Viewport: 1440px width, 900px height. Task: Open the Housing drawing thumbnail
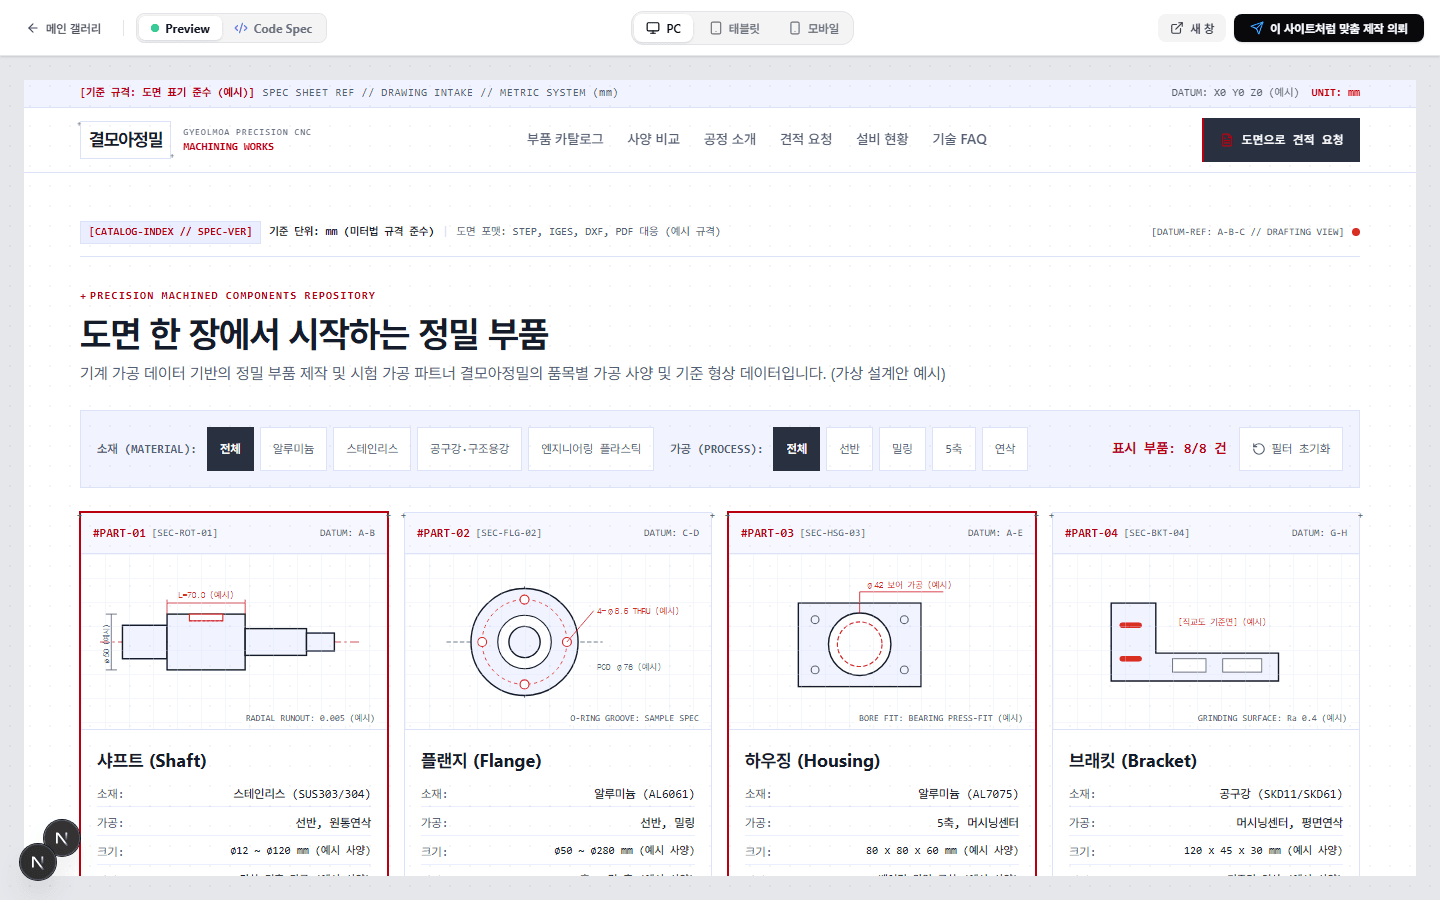882,641
